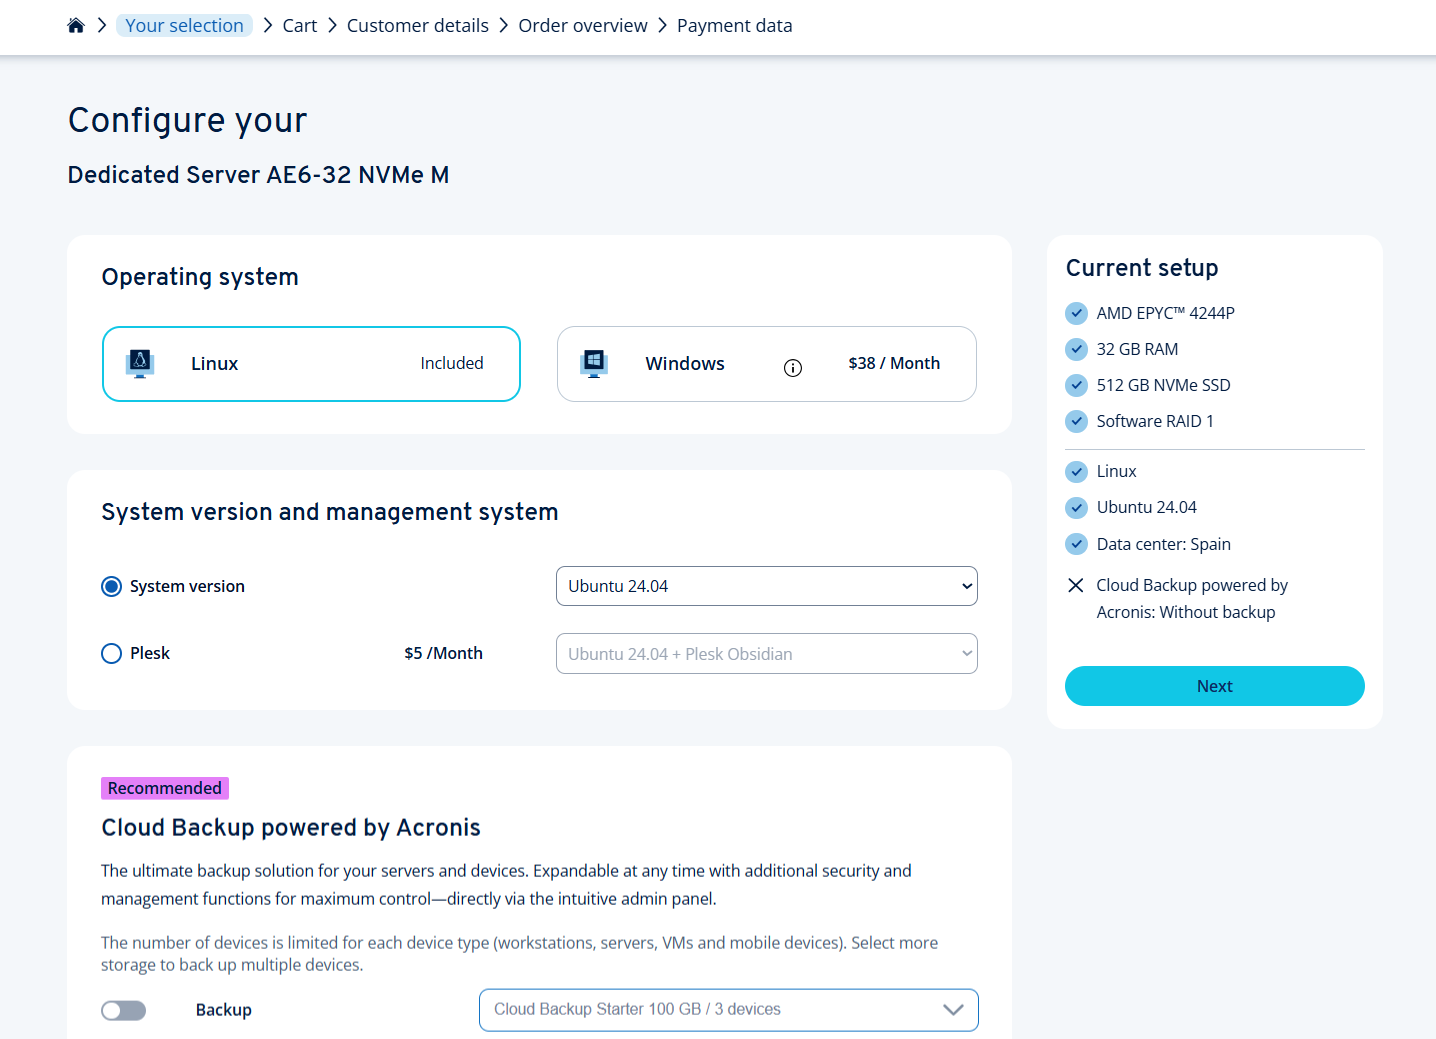
Task: Click Acronis: Without backup text
Action: 1186,612
